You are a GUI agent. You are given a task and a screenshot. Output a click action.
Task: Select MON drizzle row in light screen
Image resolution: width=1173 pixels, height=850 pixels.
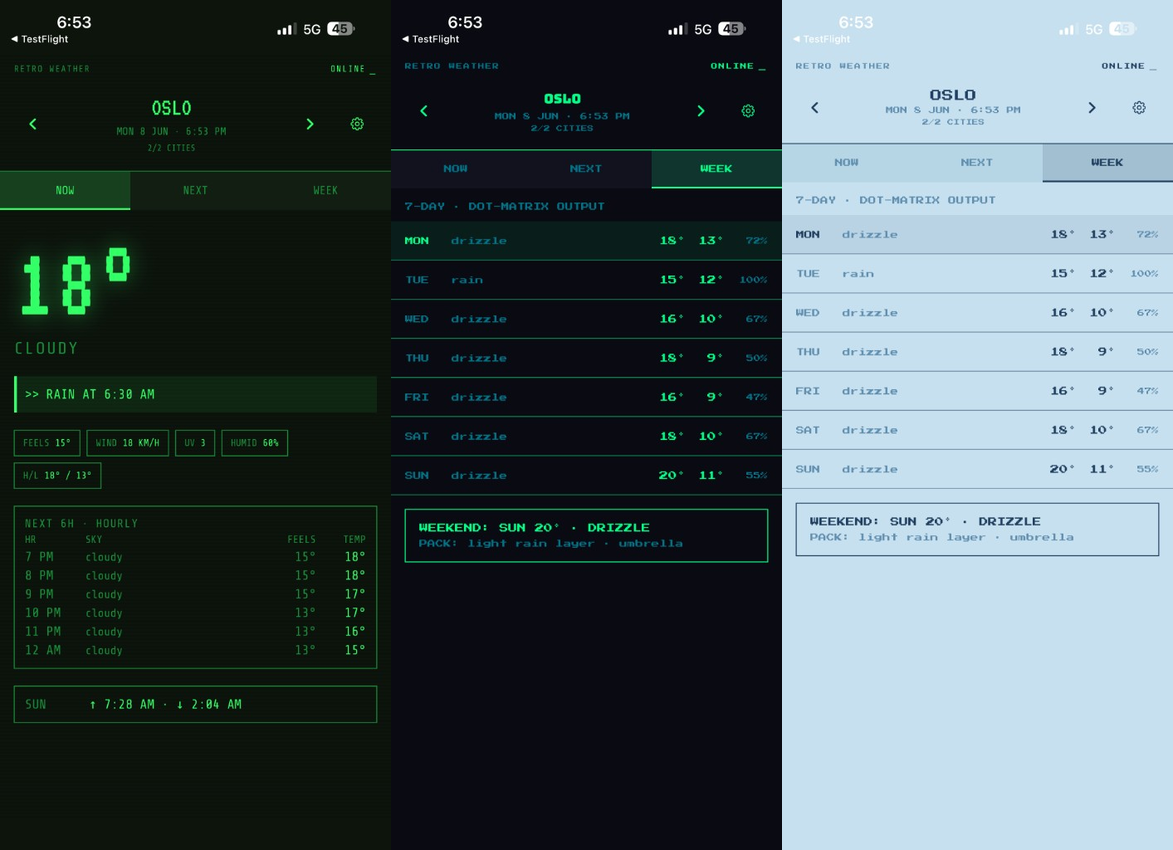pos(978,235)
